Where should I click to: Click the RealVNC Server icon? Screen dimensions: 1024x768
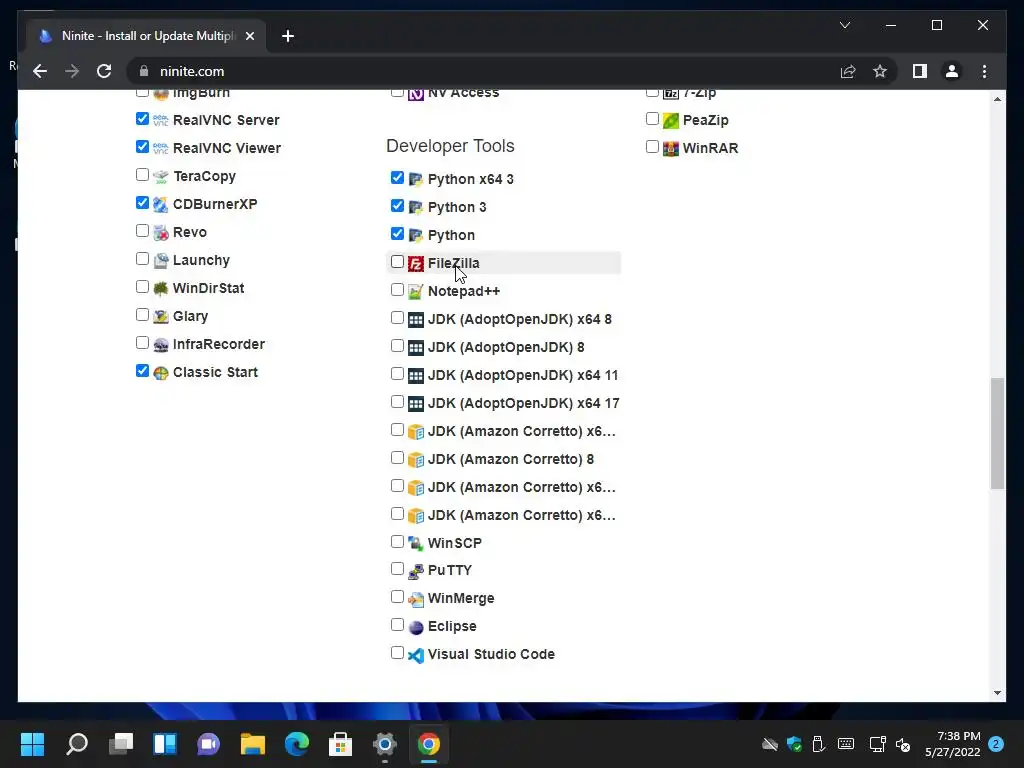point(161,120)
